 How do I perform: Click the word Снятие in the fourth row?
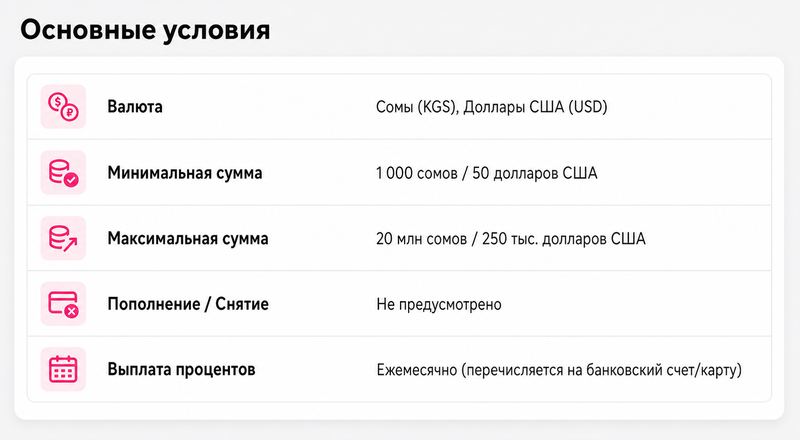click(x=242, y=304)
